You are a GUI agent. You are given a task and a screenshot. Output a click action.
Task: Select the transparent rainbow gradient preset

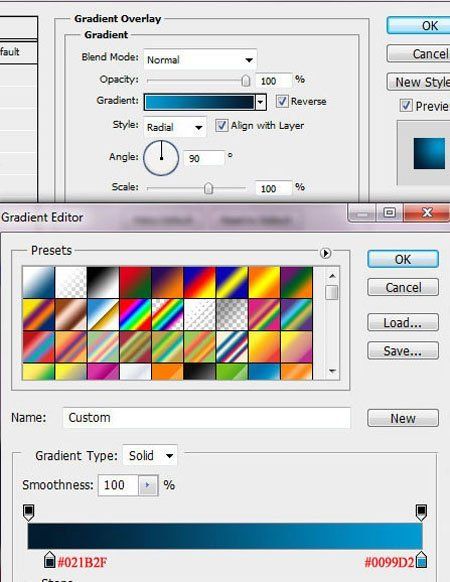[167, 314]
